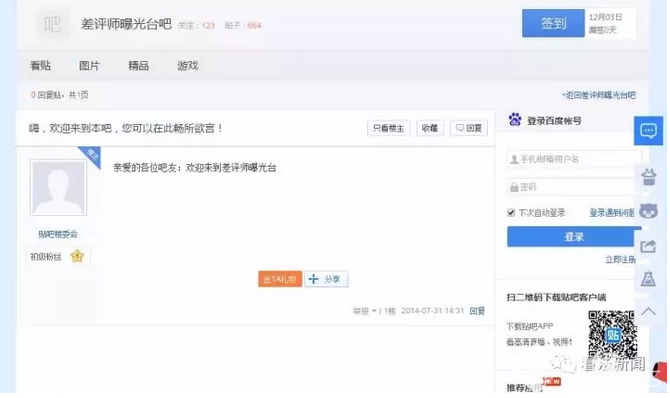Click the 0回复贴，共1页 text
This screenshot has height=398, width=670.
coord(59,95)
